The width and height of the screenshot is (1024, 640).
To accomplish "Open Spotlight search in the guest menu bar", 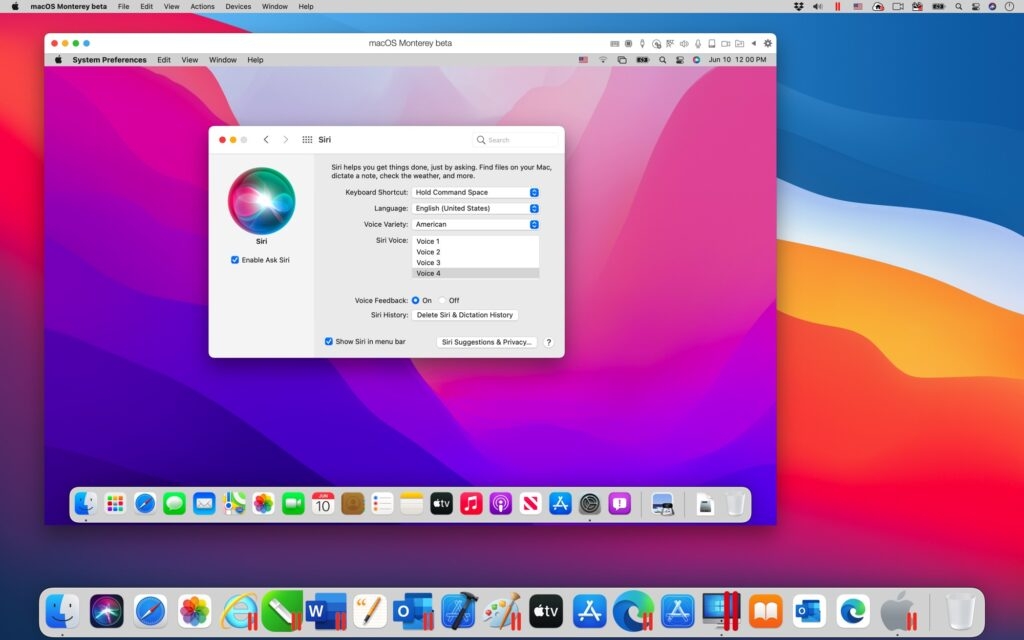I will point(663,59).
